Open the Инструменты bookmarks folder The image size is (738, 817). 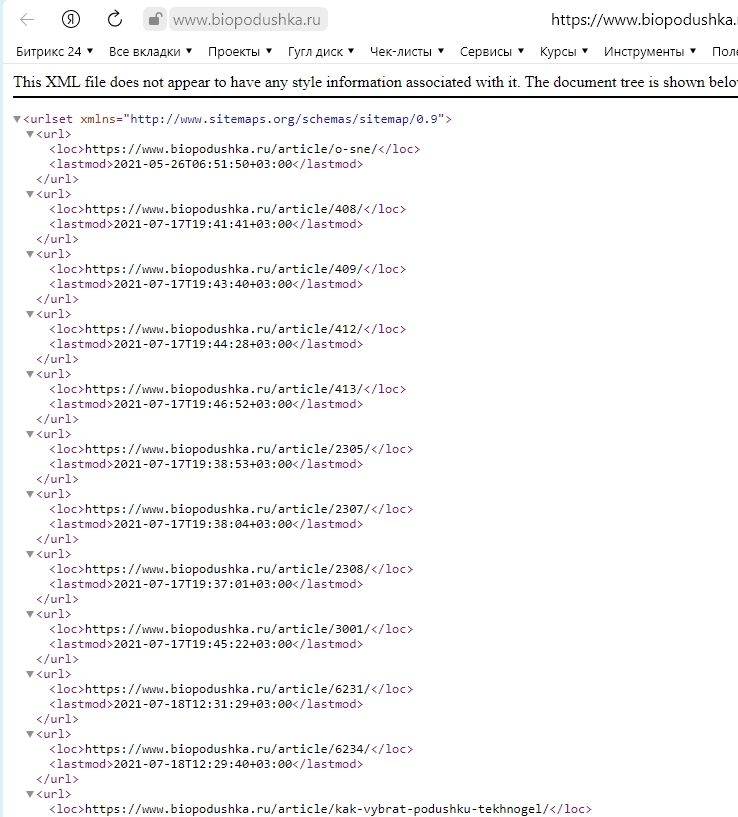click(650, 52)
